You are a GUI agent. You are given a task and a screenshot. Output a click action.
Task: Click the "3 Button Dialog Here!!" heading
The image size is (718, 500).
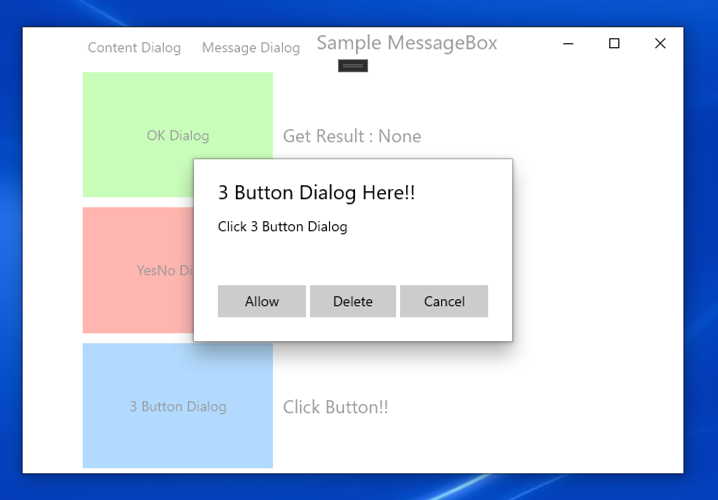click(x=316, y=192)
